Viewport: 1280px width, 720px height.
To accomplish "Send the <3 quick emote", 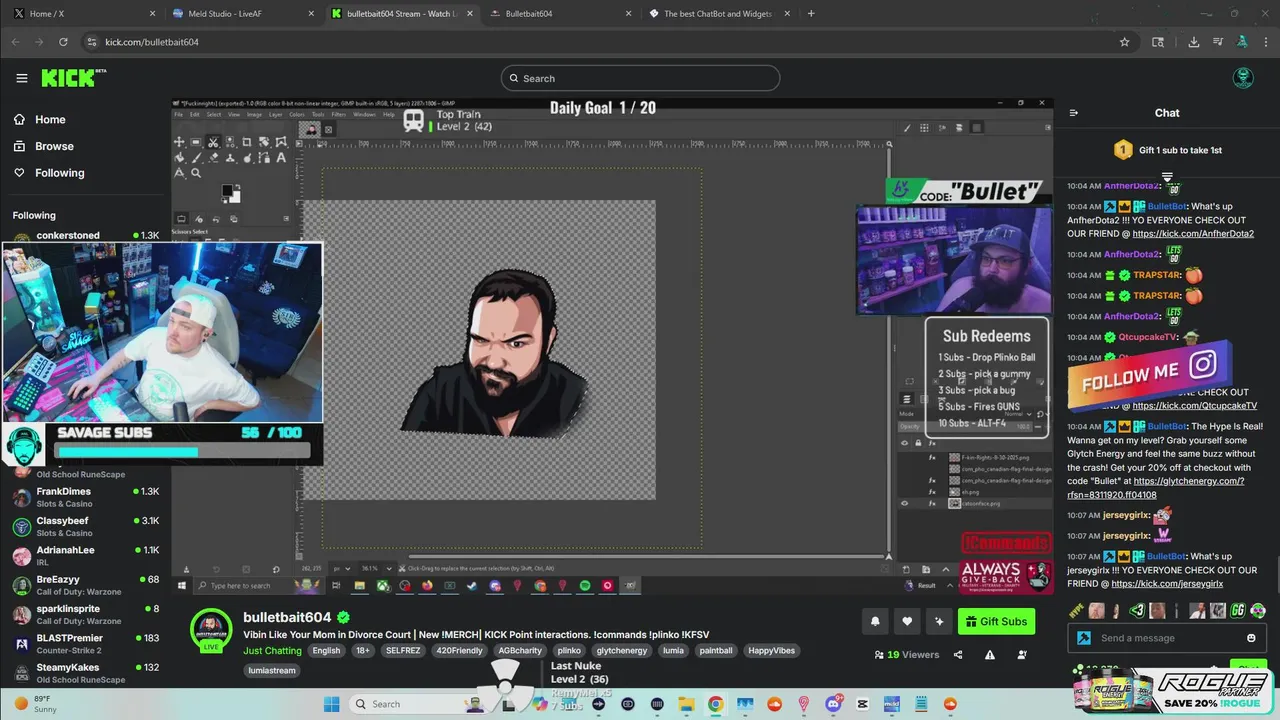I will 1137,610.
